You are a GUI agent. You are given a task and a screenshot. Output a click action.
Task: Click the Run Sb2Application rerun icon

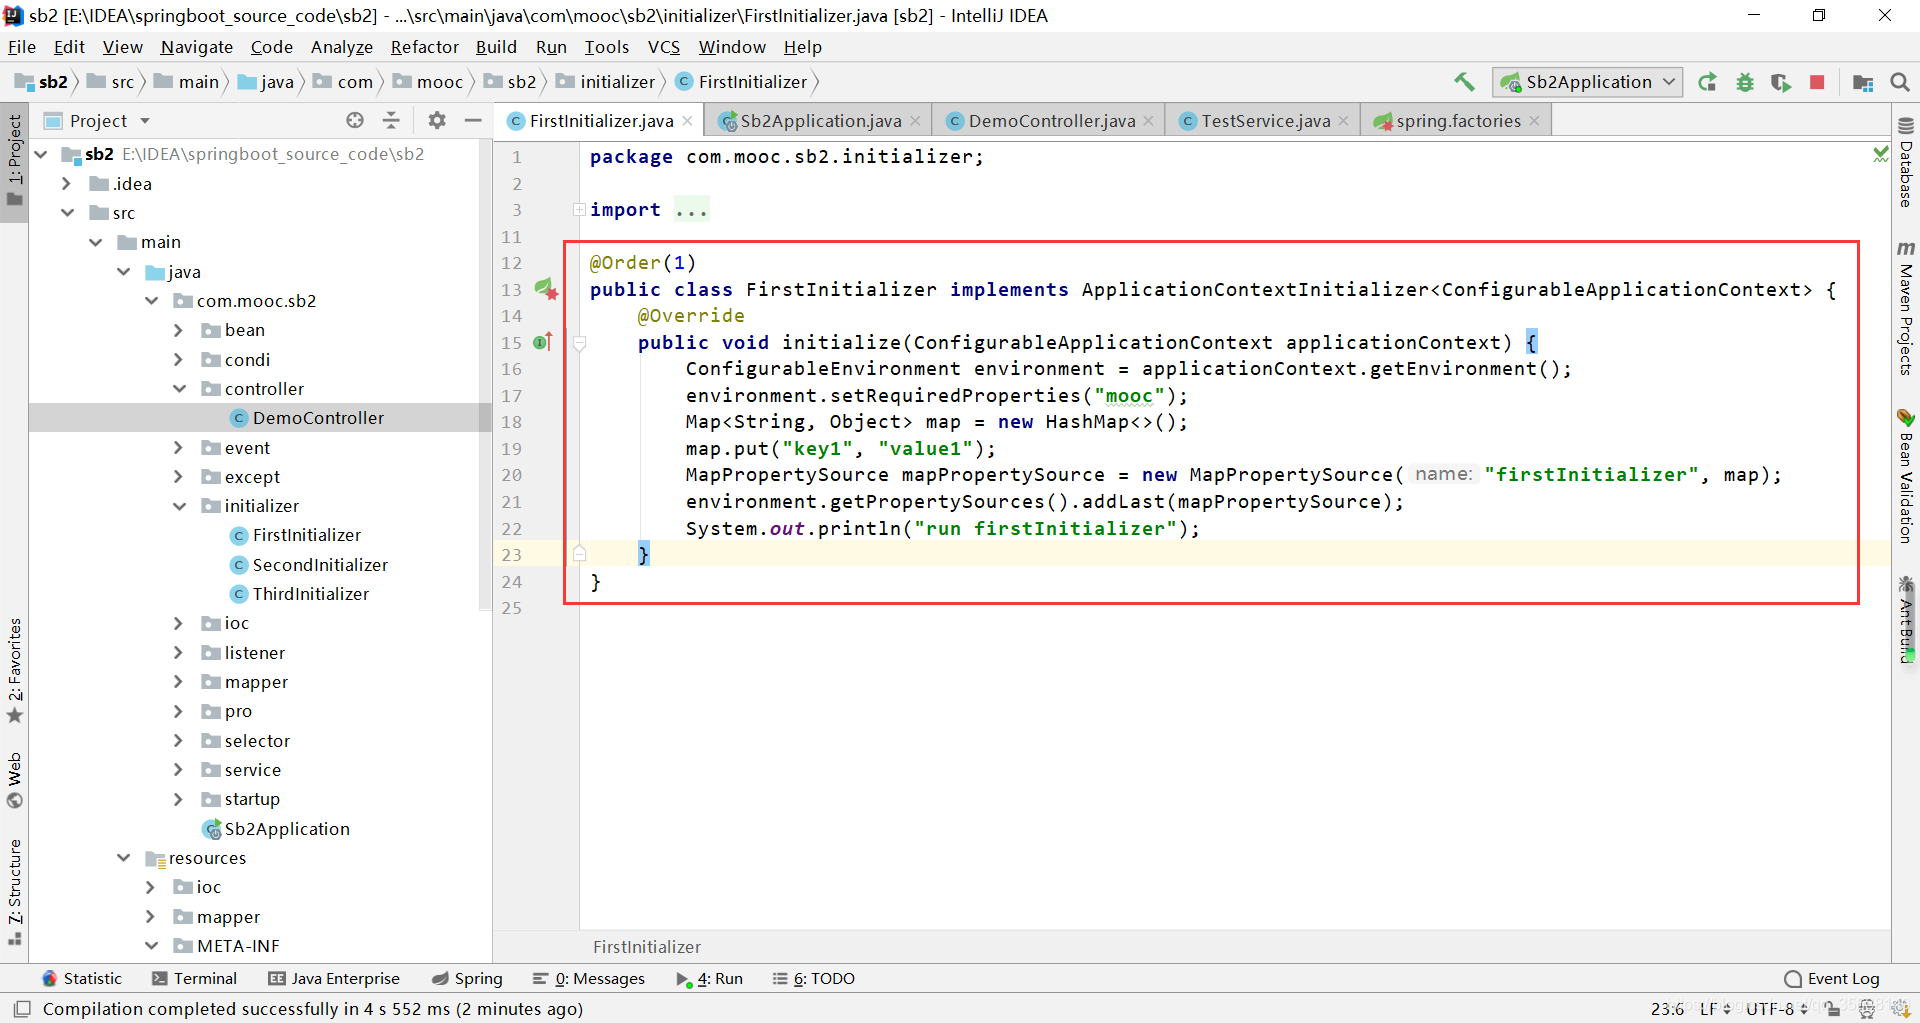(1708, 82)
